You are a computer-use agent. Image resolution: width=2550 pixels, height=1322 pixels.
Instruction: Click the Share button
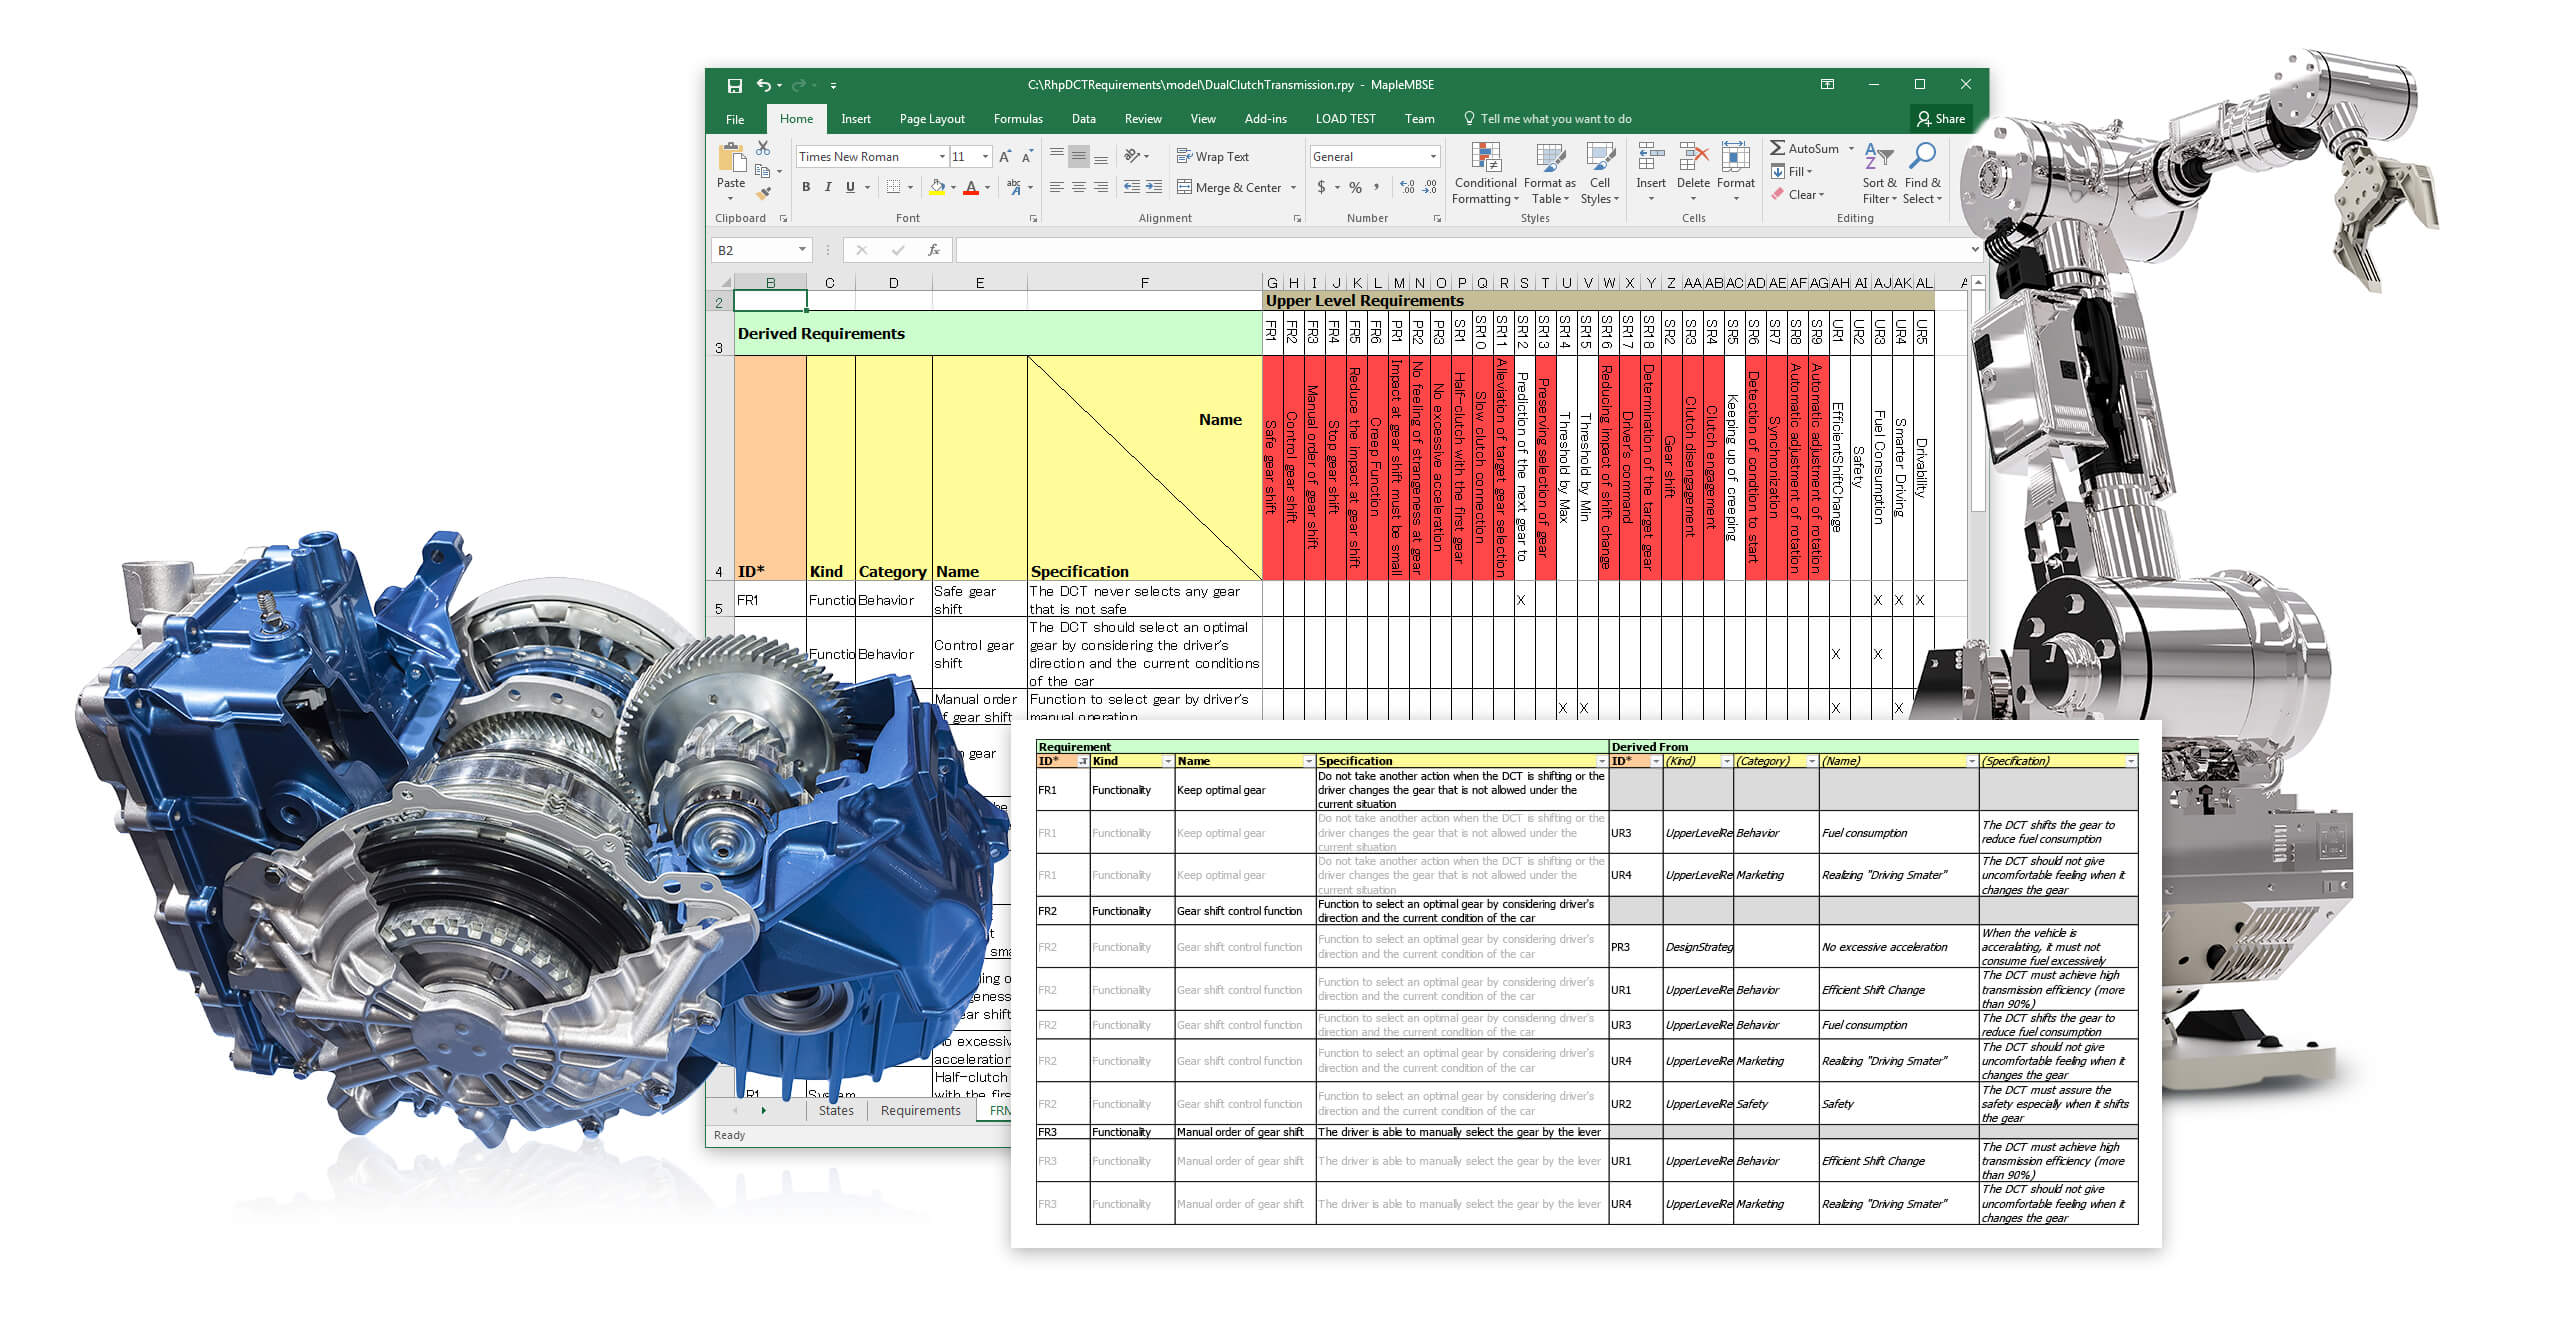point(1941,119)
